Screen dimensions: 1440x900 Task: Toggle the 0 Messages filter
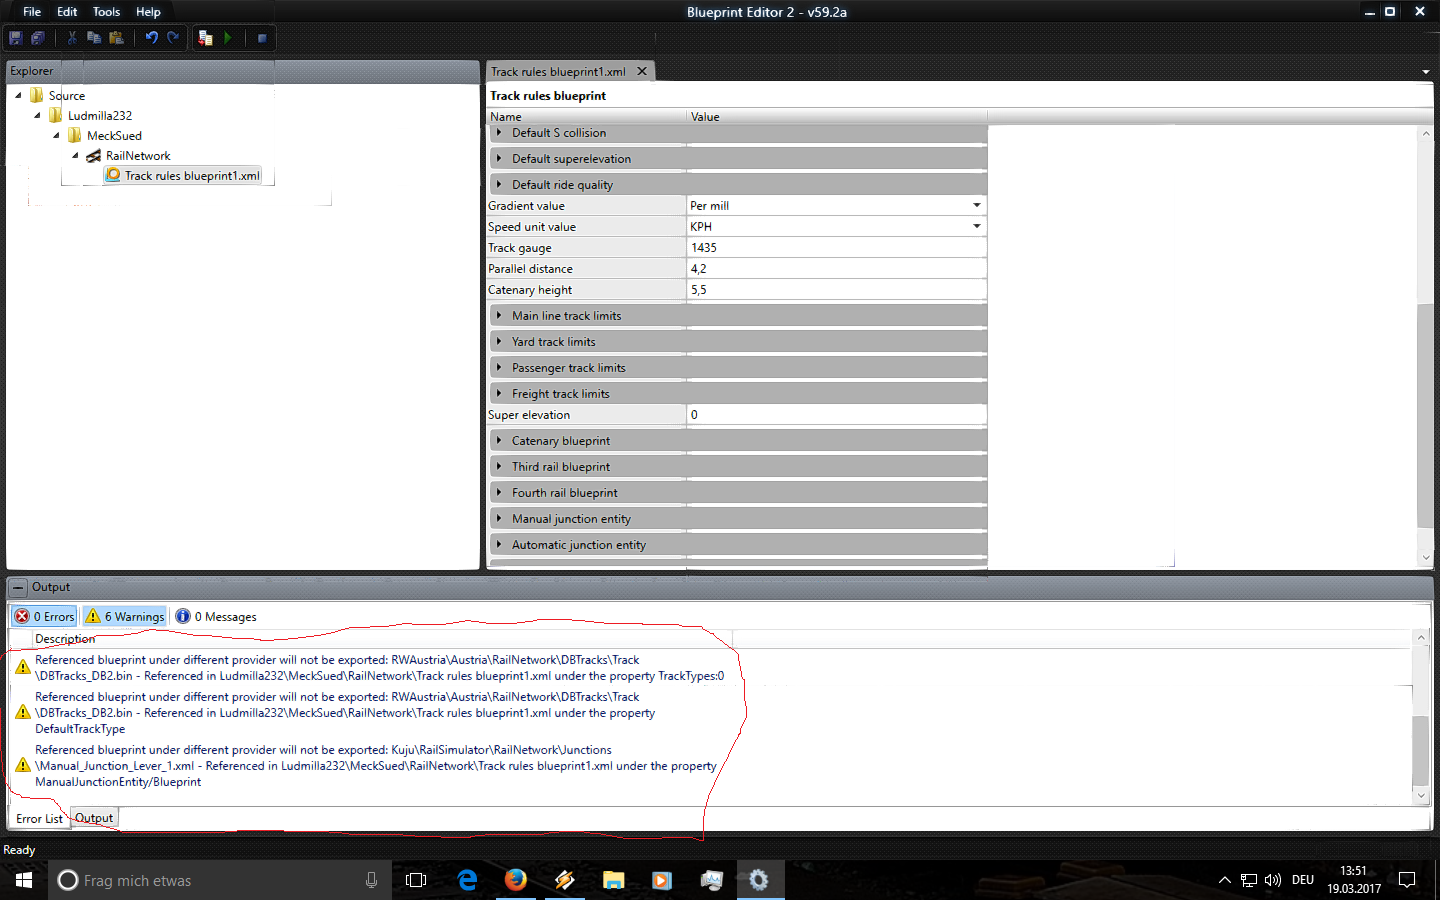(x=216, y=616)
